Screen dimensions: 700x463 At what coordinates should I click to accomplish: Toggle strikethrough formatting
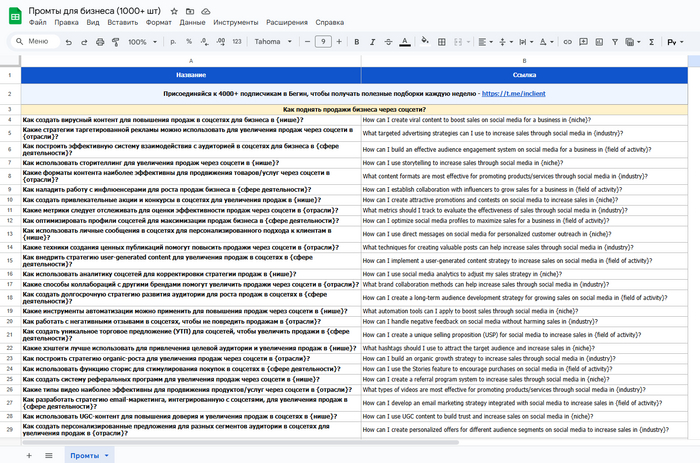point(389,42)
